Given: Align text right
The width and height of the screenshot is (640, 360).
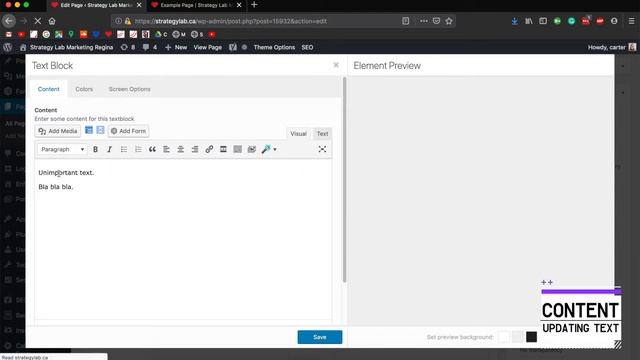Looking at the screenshot, I should click(195, 149).
